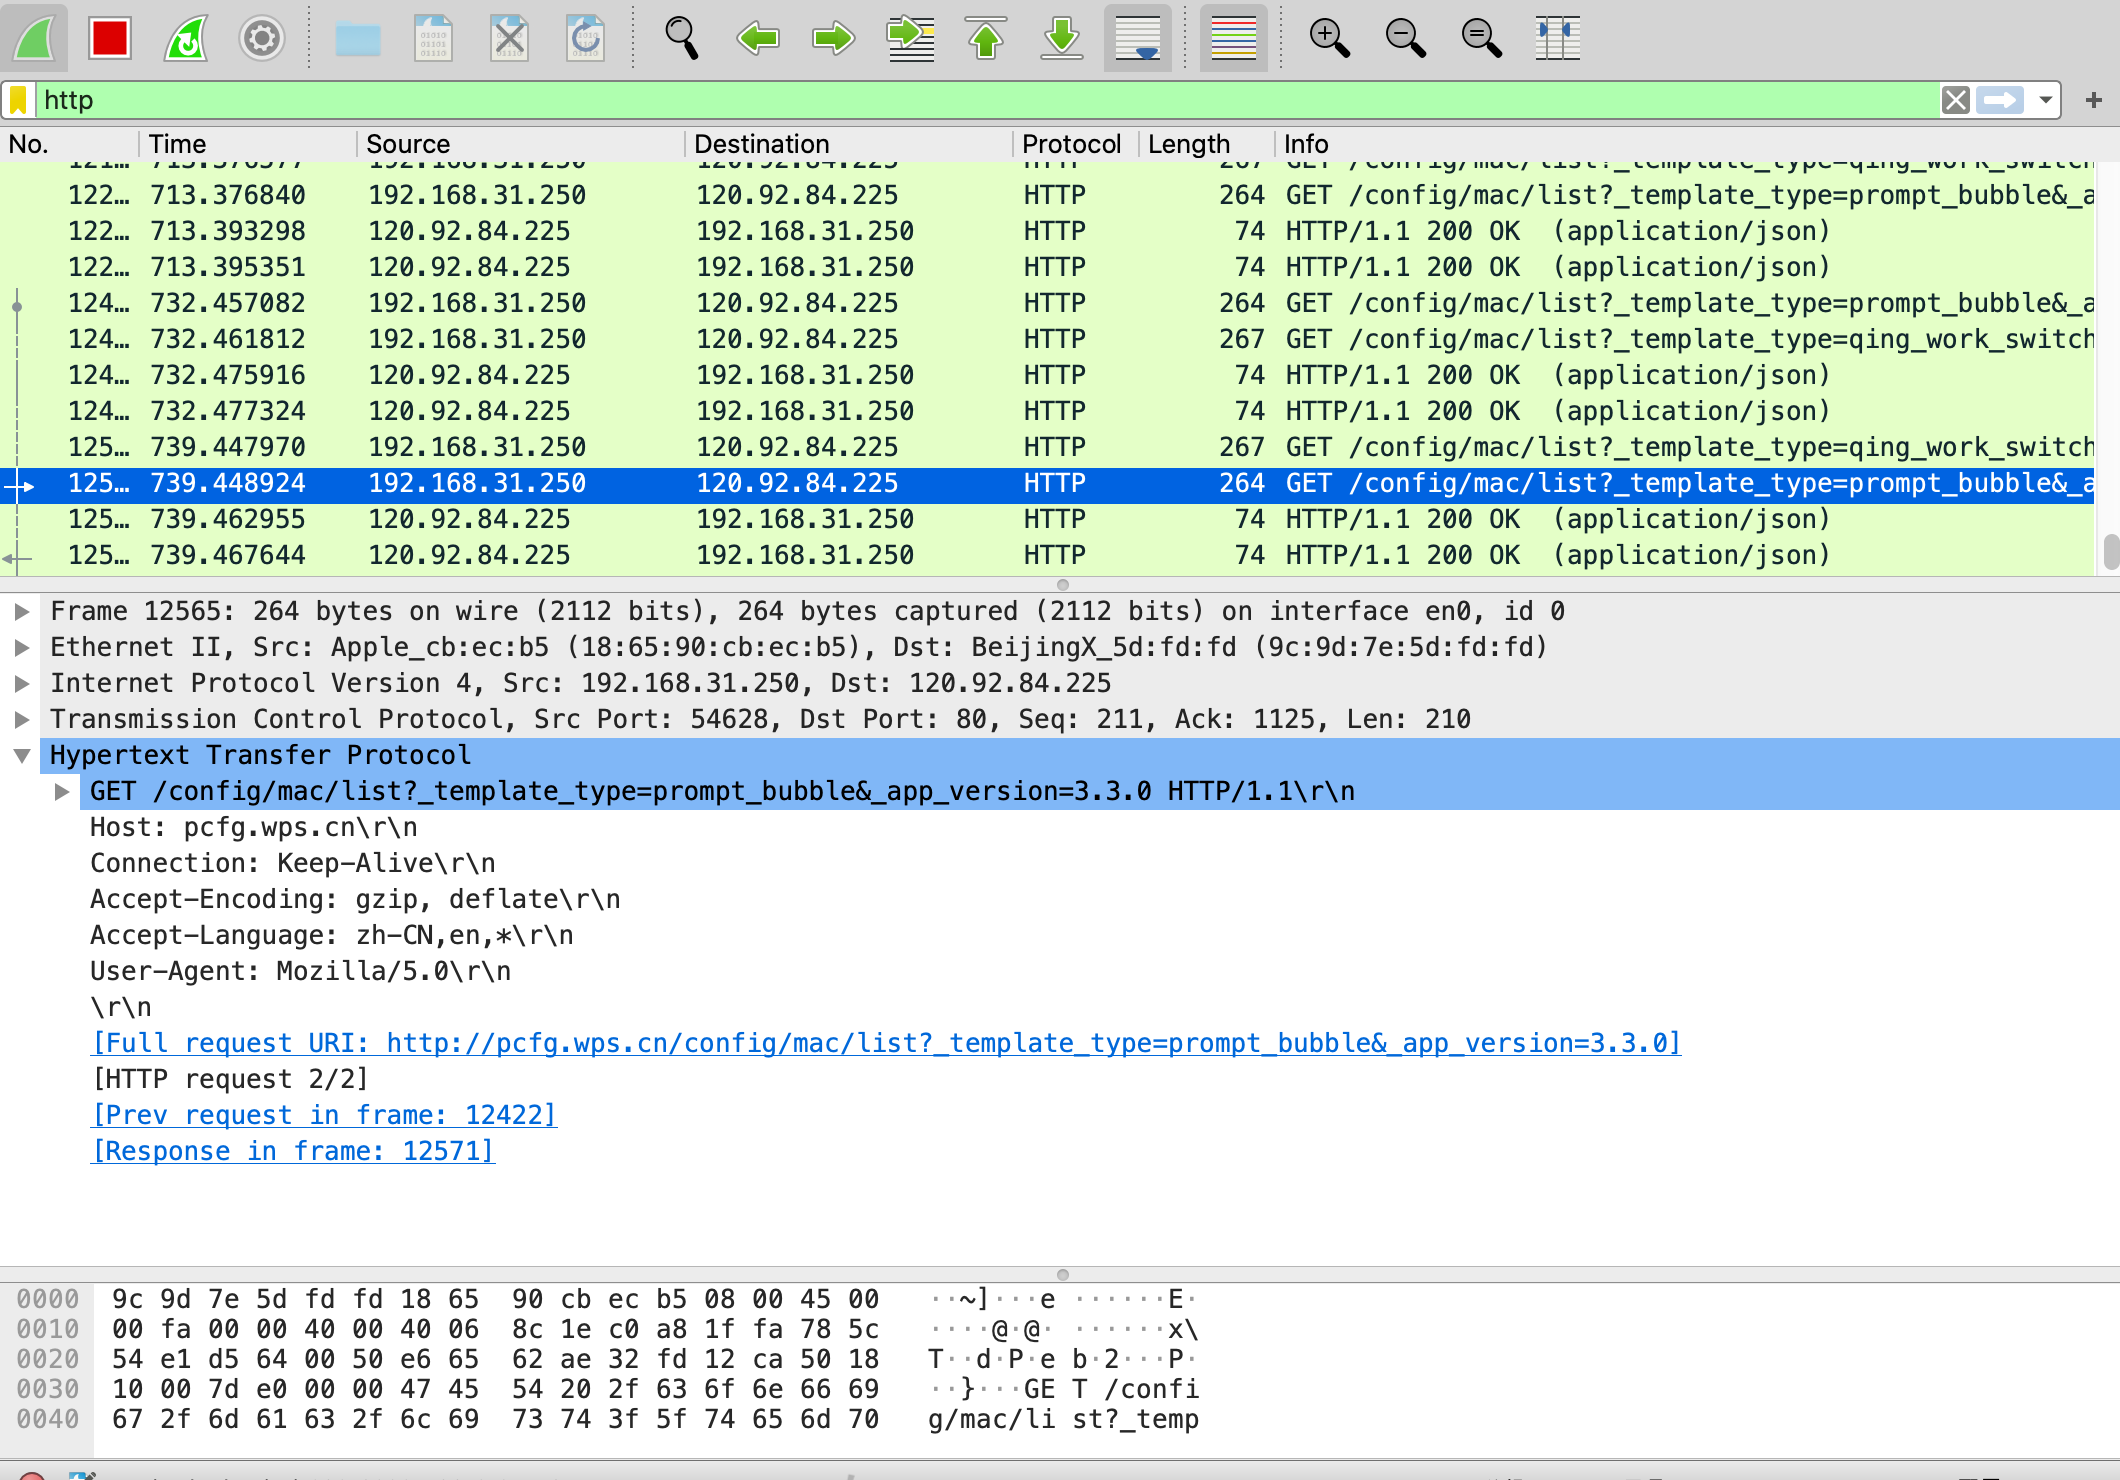
Task: Toggle packet list colorization
Action: click(x=1234, y=38)
